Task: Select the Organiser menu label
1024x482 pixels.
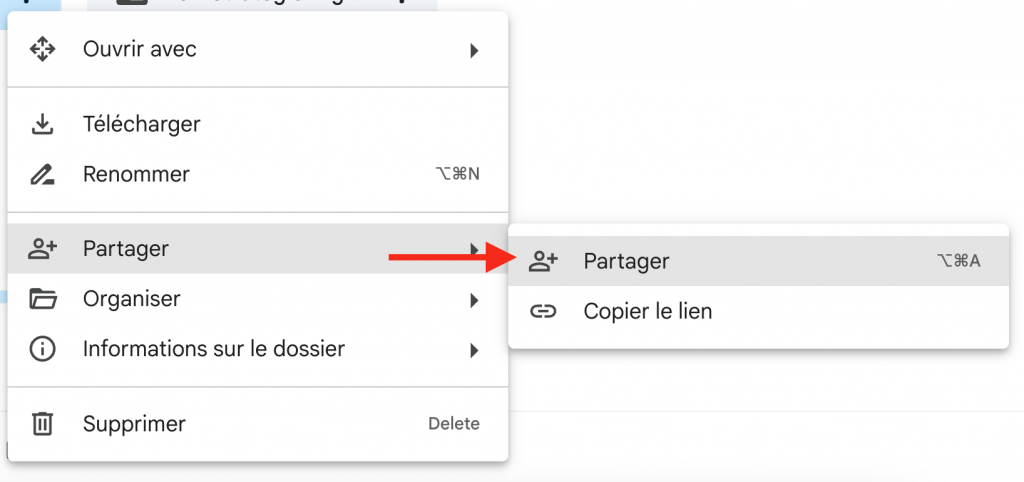Action: 131,299
